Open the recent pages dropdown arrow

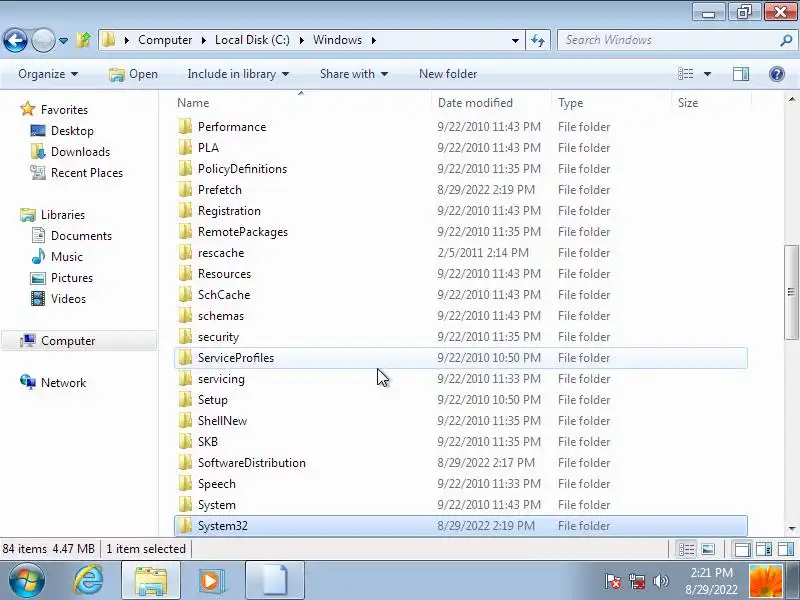(x=63, y=40)
